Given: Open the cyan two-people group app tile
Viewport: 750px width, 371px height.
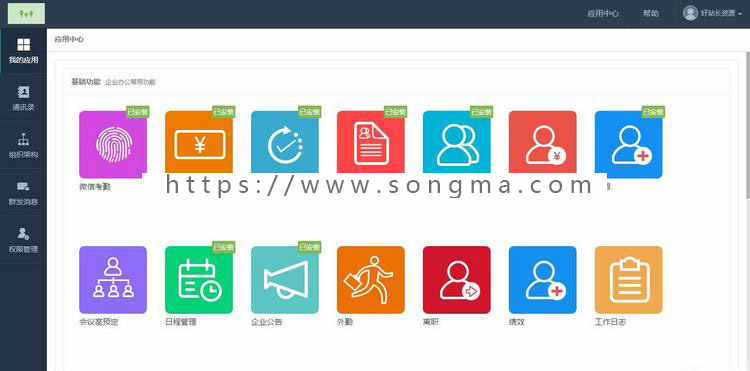Looking at the screenshot, I should coord(457,142).
